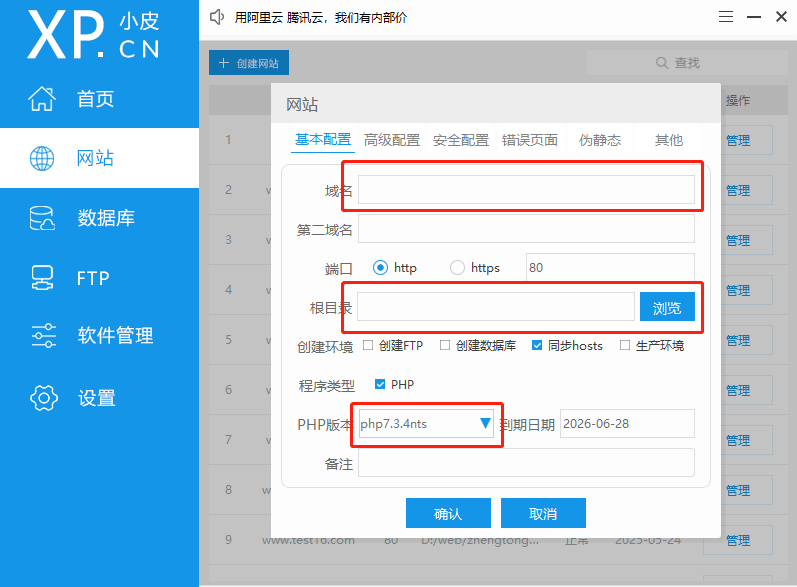Click the plus icon on 创建网站 button
Image resolution: width=797 pixels, height=587 pixels.
click(x=224, y=63)
